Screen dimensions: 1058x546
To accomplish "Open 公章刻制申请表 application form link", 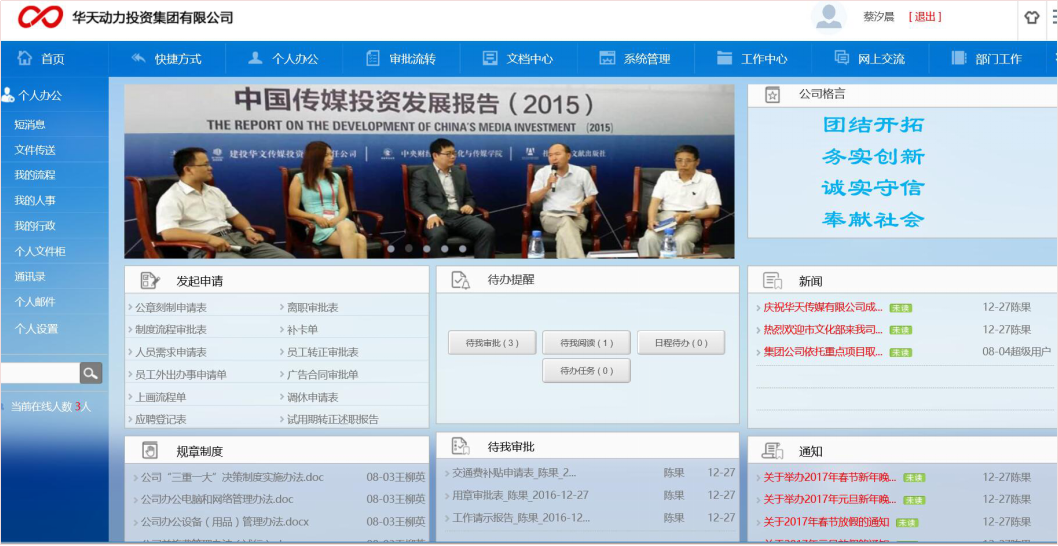I will tap(171, 308).
